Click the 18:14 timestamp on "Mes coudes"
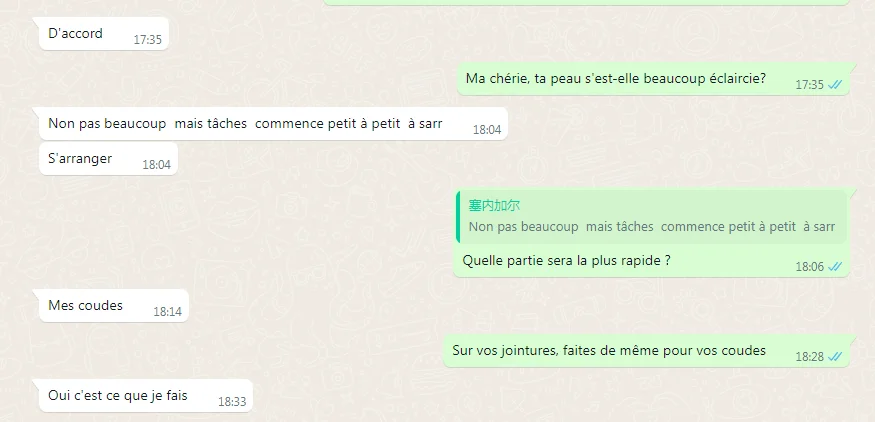This screenshot has width=875, height=422. click(167, 312)
